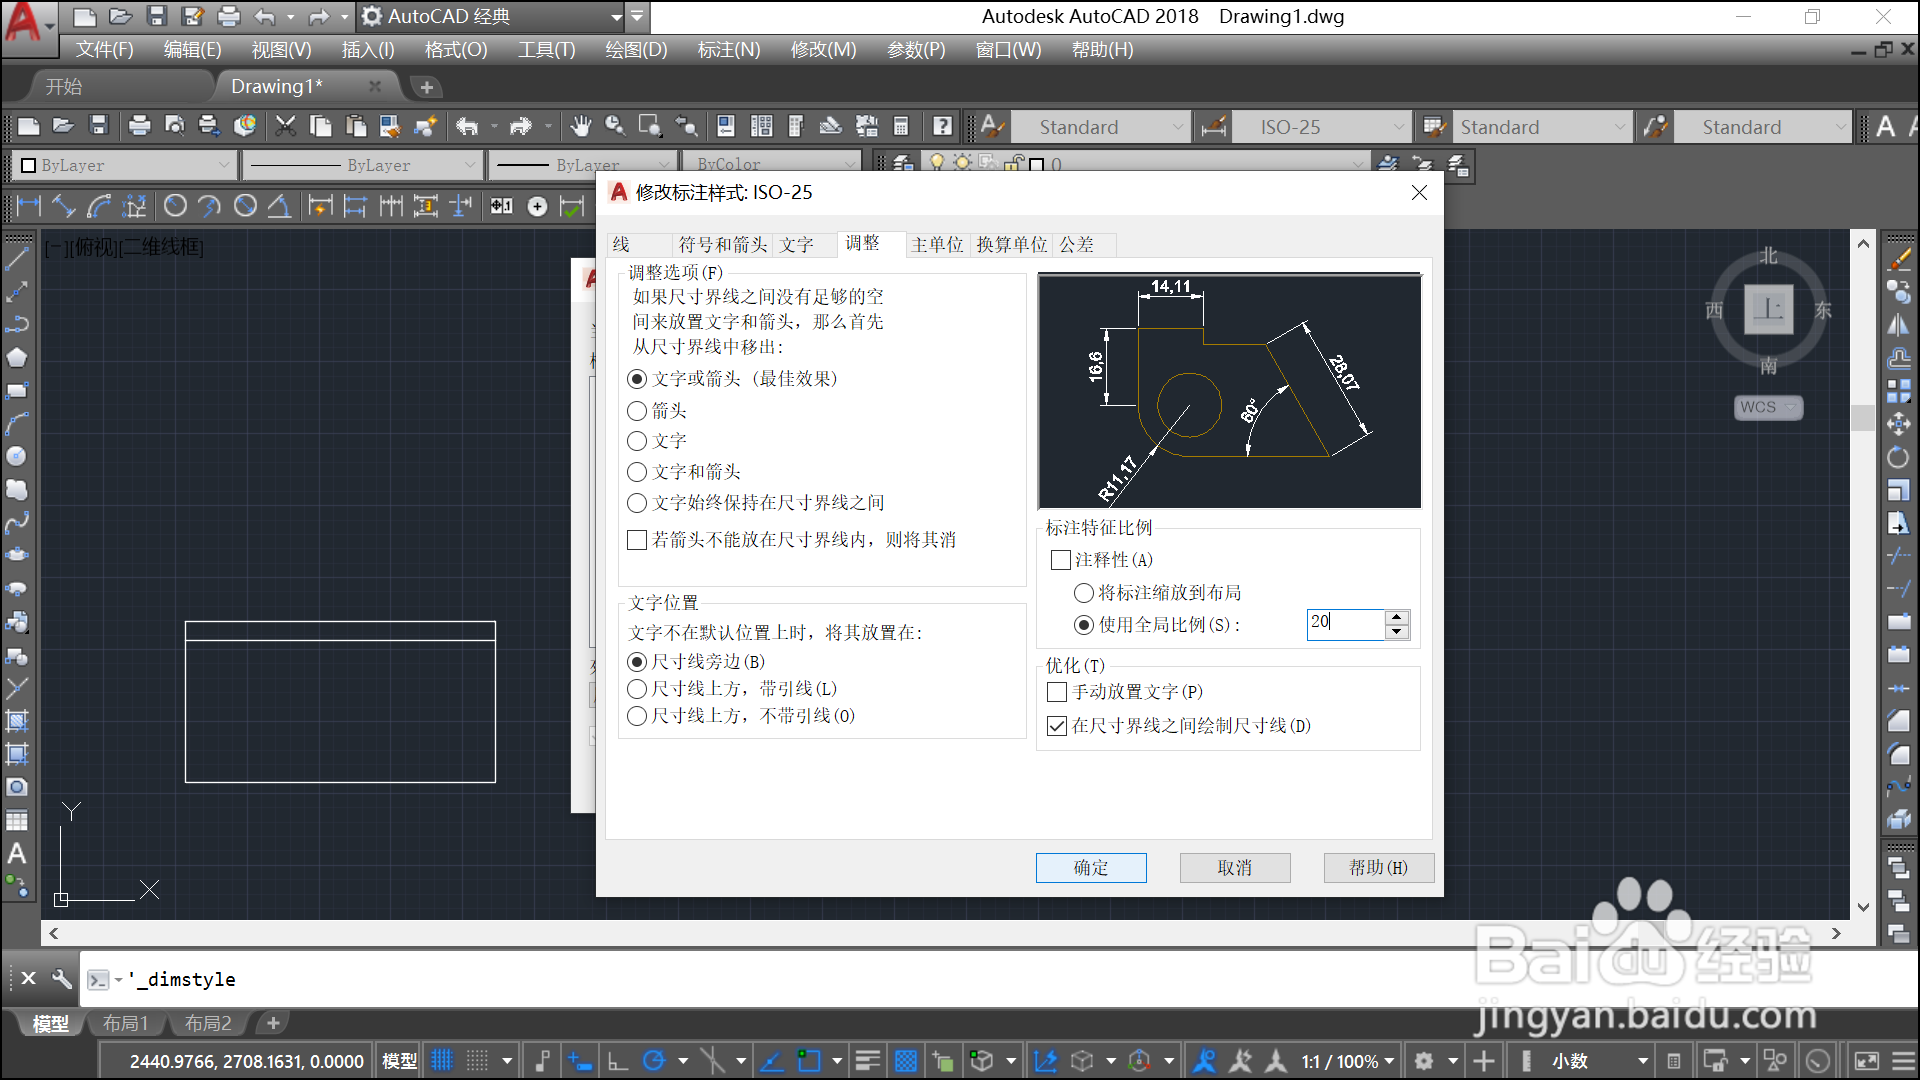The height and width of the screenshot is (1080, 1920).
Task: Click the 上 face of the ViewCube
Action: click(x=1768, y=309)
